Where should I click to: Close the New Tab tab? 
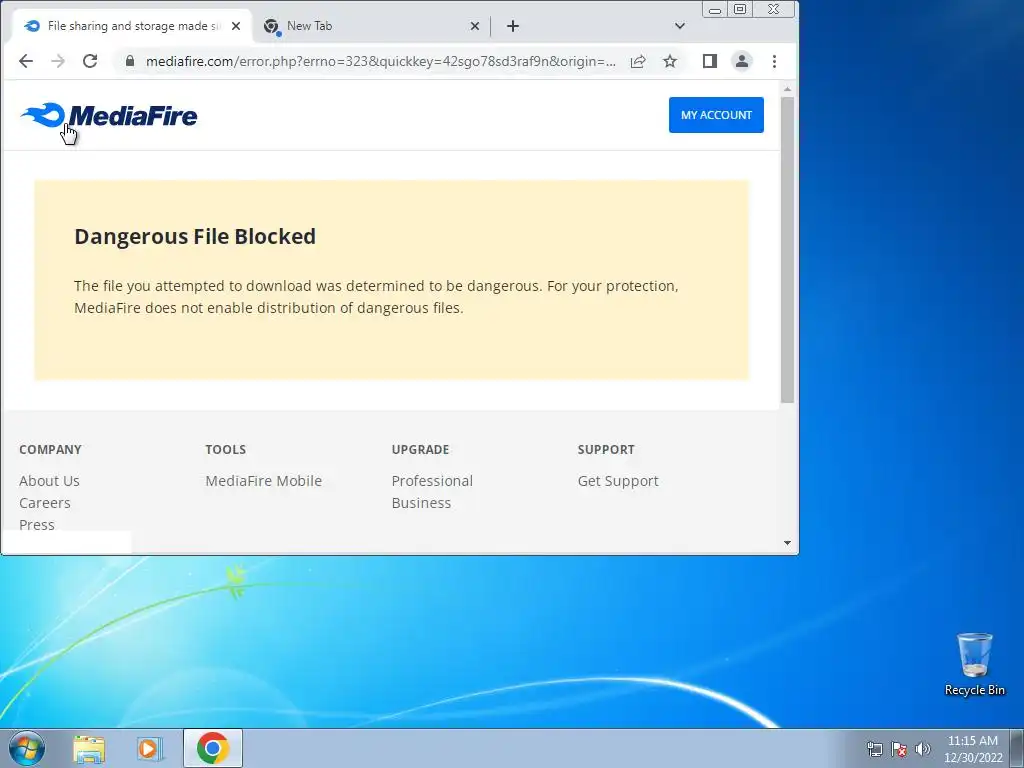[475, 26]
